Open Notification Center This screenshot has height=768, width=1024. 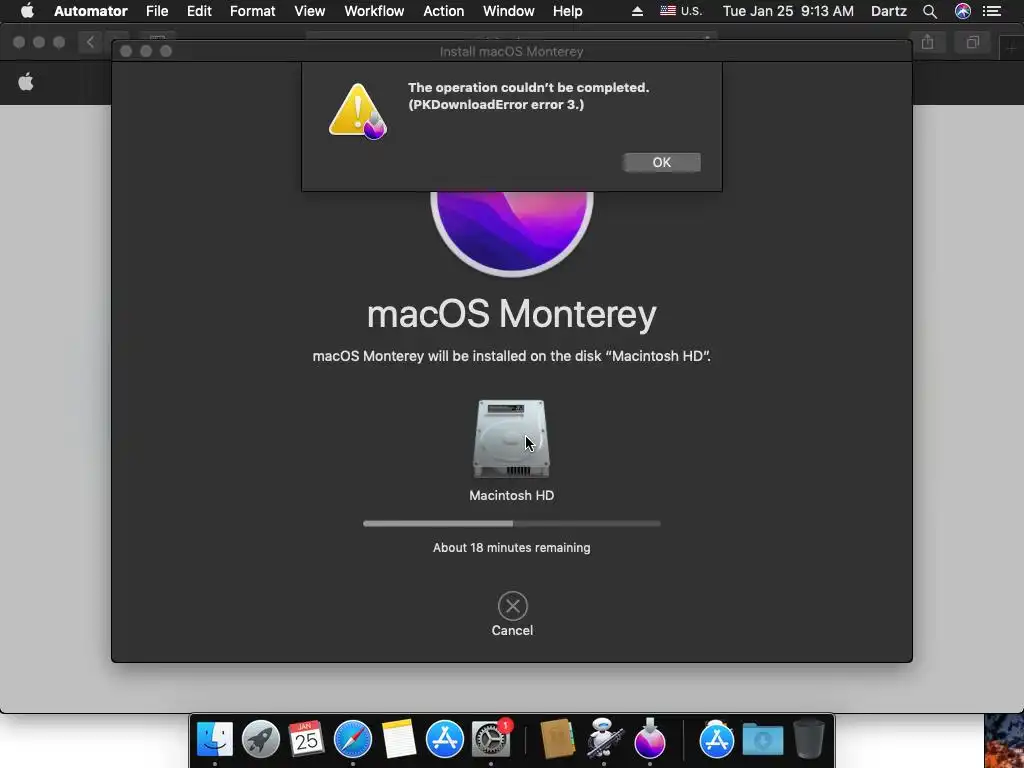pyautogui.click(x=992, y=11)
